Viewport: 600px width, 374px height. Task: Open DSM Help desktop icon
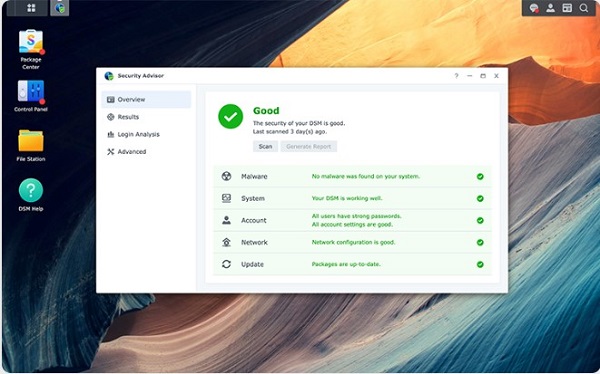[31, 195]
